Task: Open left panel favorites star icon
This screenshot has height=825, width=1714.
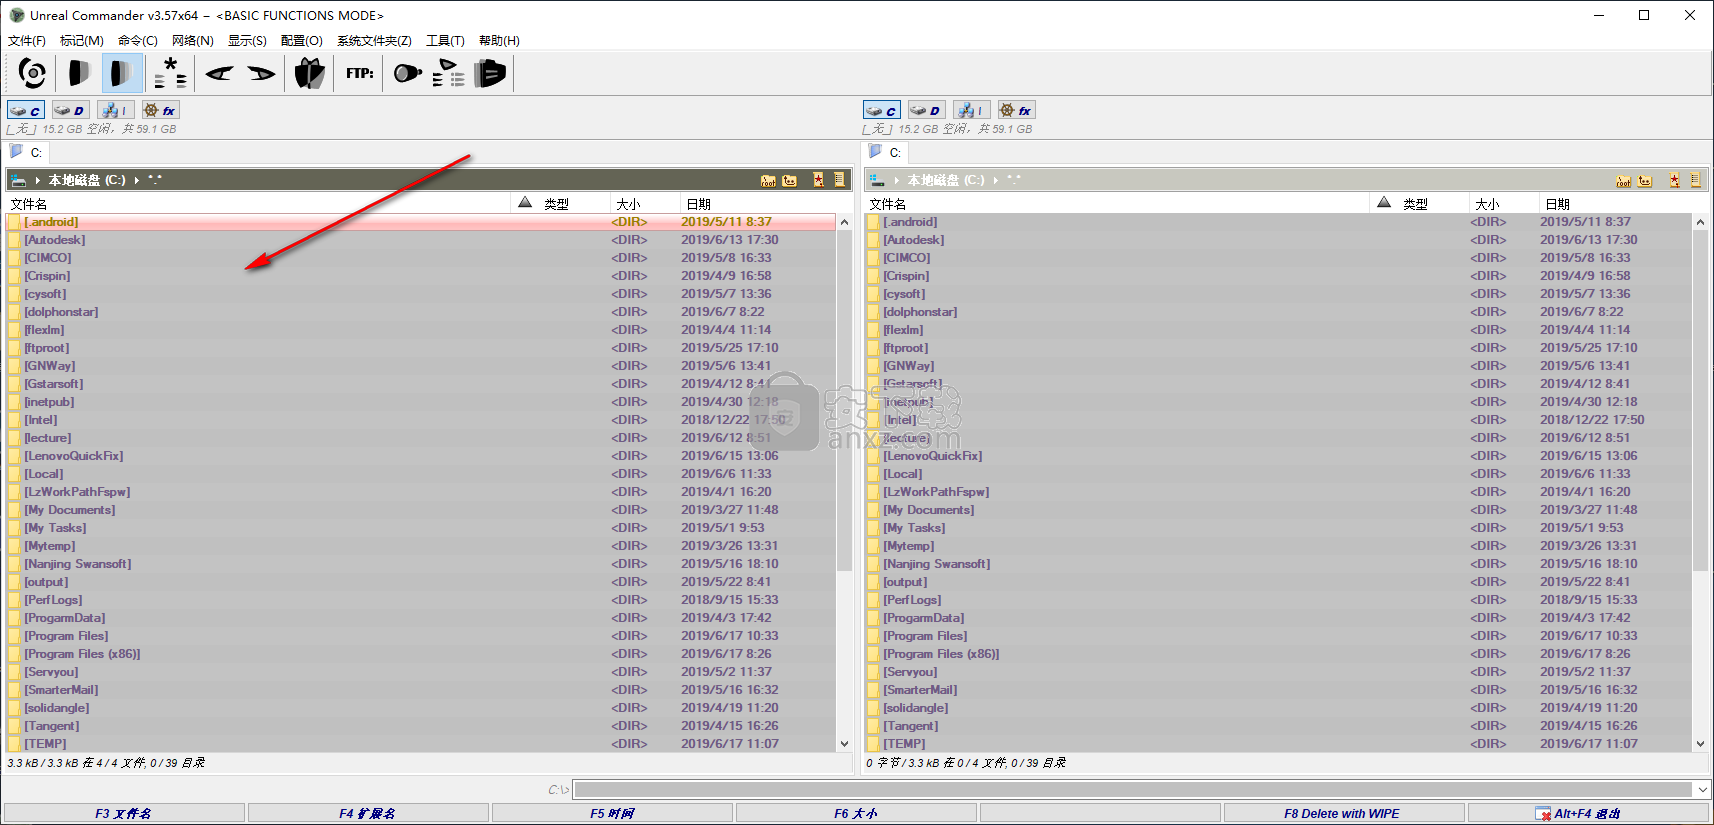Action: click(x=819, y=180)
